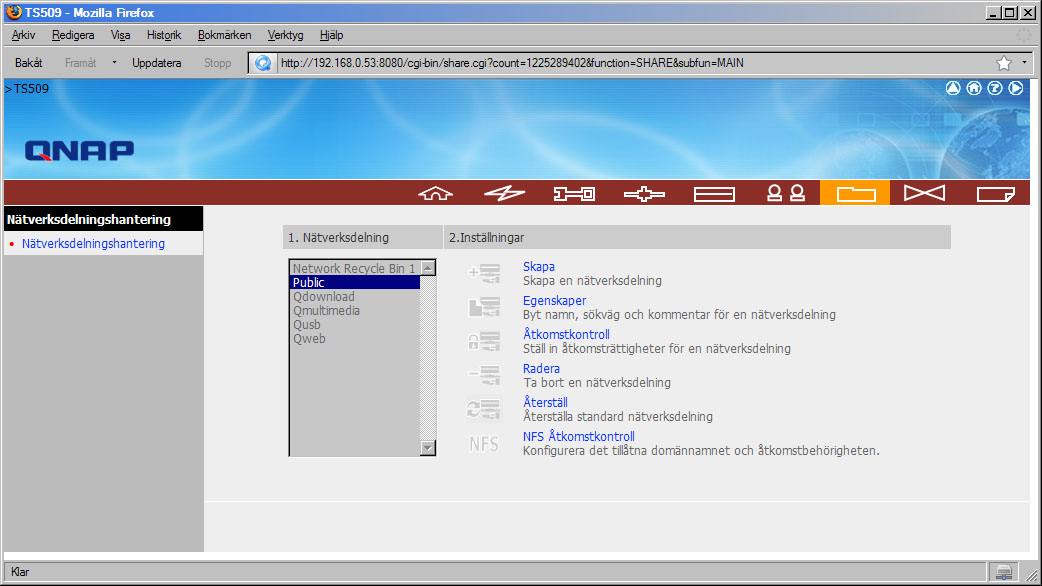Click the Firefox bookmark star in address bar

tap(1003, 63)
